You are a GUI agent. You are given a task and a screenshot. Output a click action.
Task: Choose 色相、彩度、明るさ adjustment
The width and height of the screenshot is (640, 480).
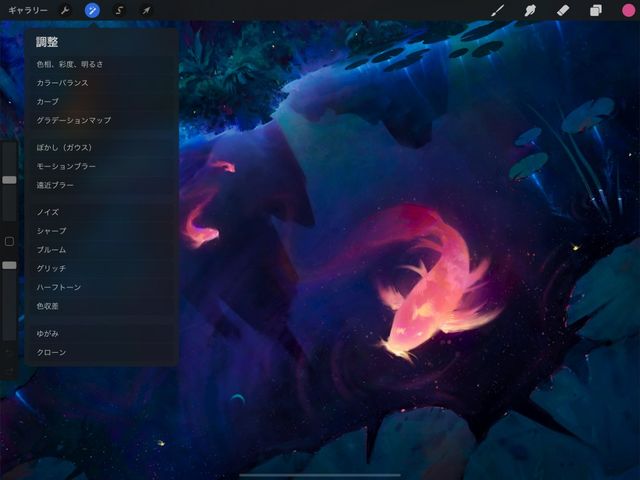coord(102,64)
